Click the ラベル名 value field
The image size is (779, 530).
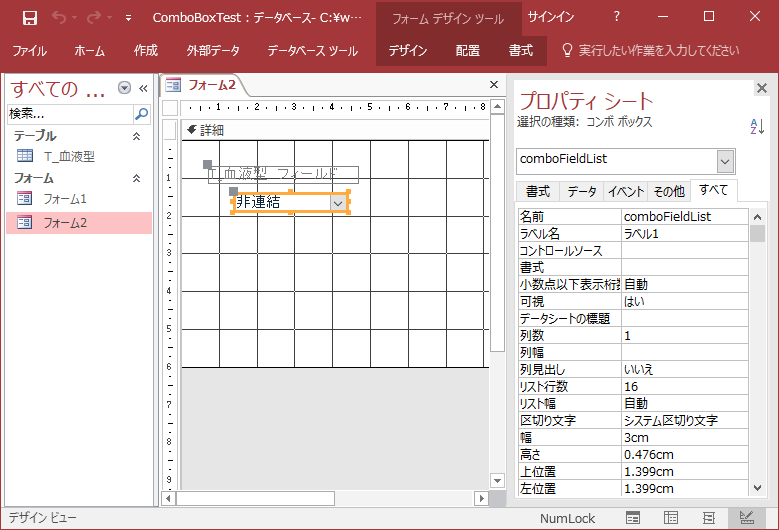pos(685,233)
